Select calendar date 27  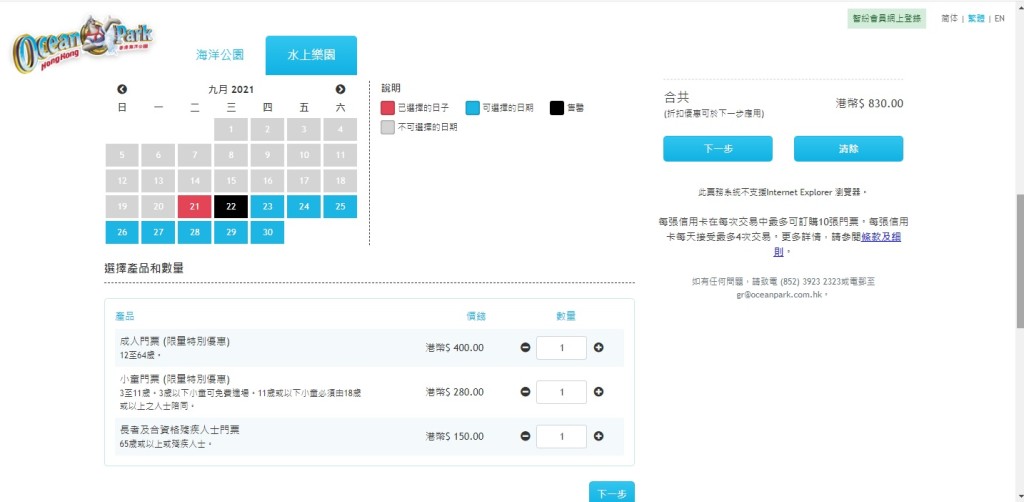[158, 232]
